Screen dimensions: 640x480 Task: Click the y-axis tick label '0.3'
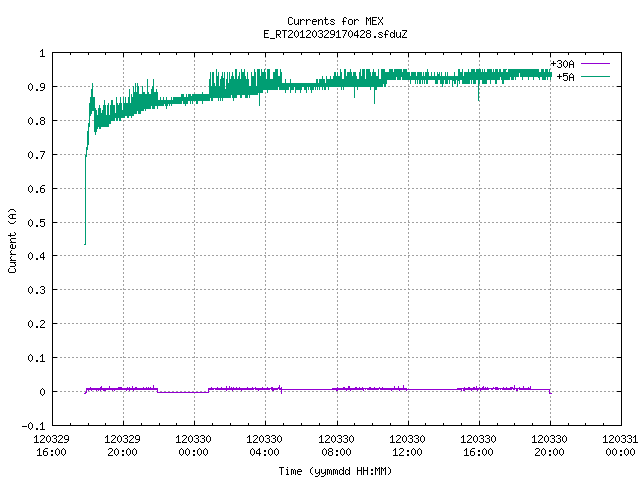pos(36,290)
